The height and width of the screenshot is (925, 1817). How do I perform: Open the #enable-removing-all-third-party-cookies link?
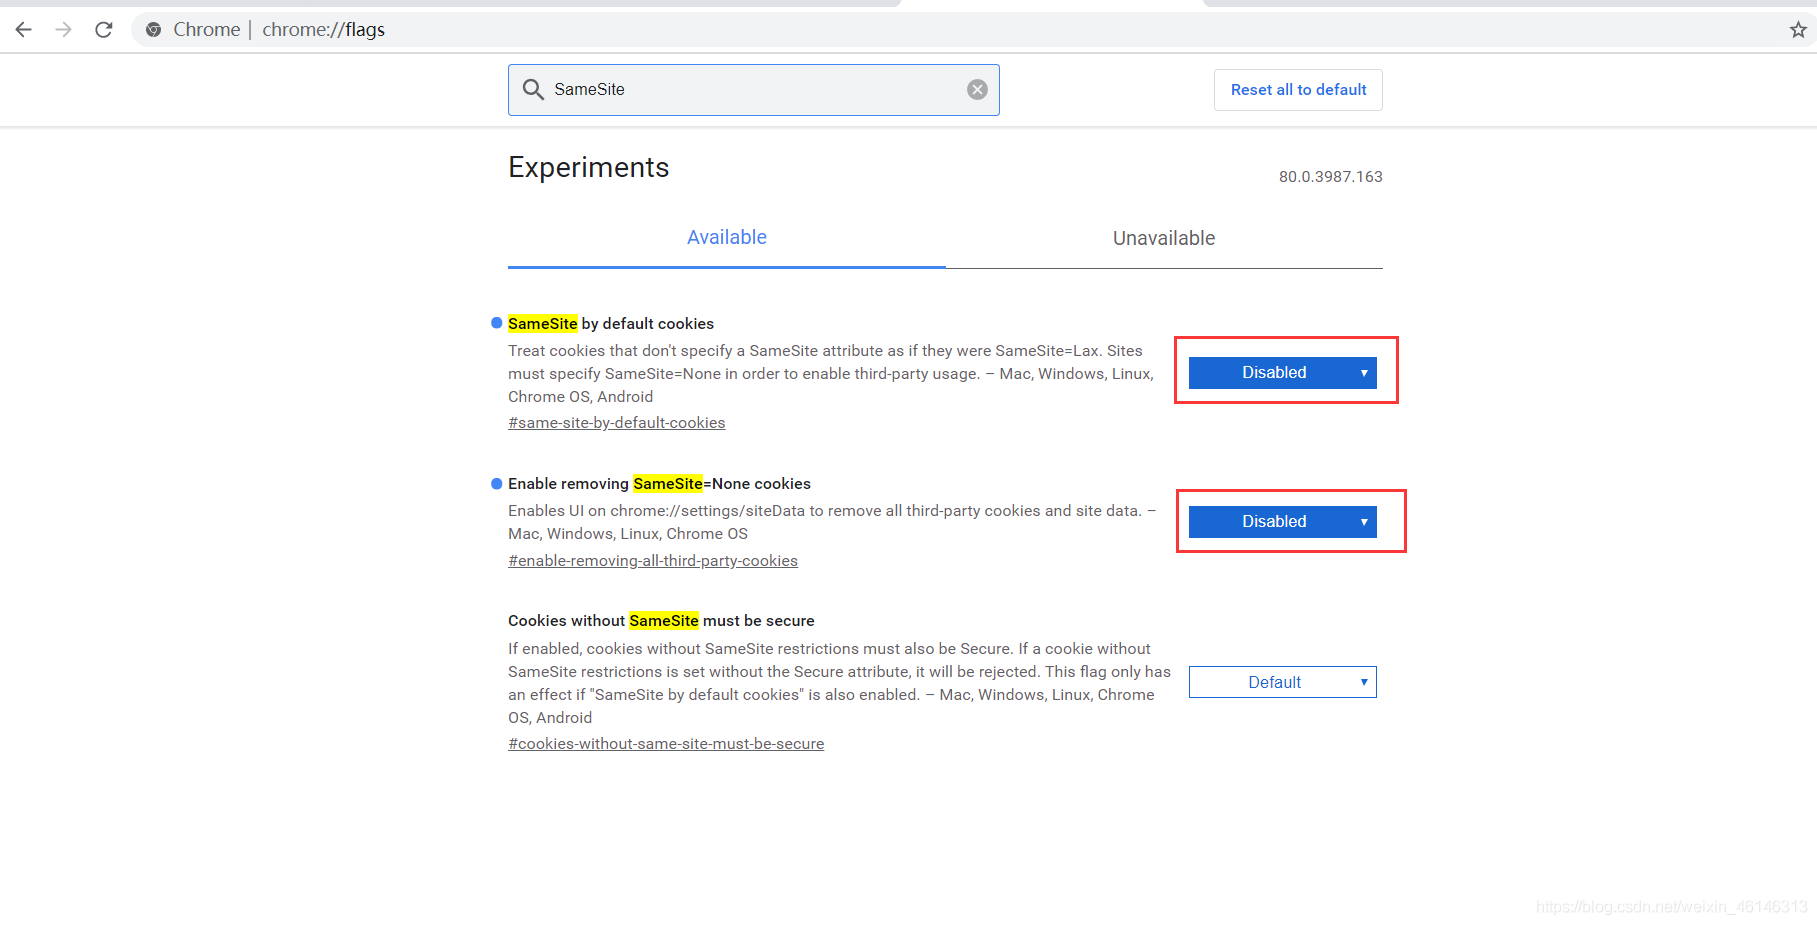[652, 560]
